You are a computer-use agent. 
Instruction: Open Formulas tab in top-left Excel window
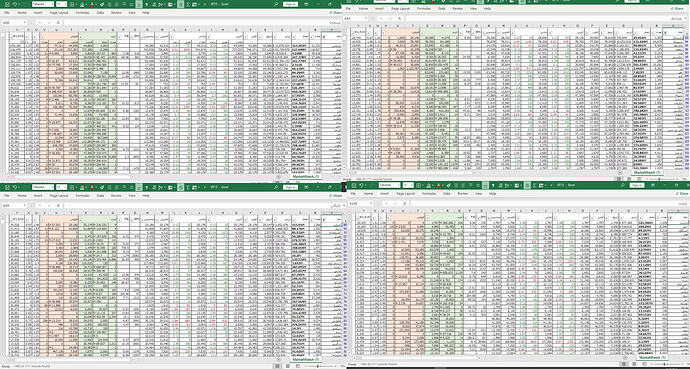tap(83, 13)
